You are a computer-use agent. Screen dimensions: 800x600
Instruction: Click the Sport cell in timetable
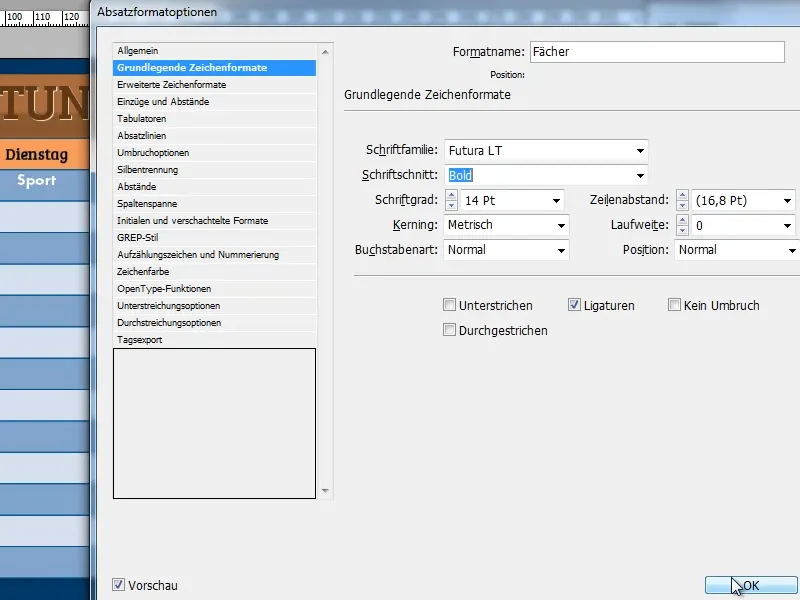pos(37,180)
